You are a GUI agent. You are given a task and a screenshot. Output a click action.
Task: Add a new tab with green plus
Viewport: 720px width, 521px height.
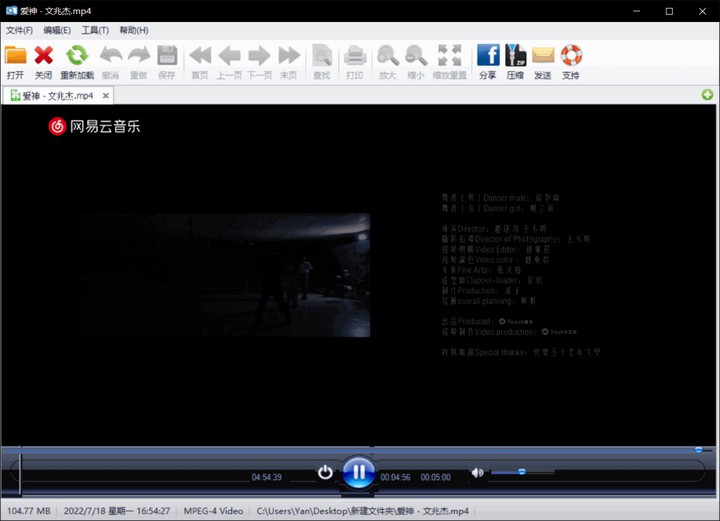coord(707,95)
